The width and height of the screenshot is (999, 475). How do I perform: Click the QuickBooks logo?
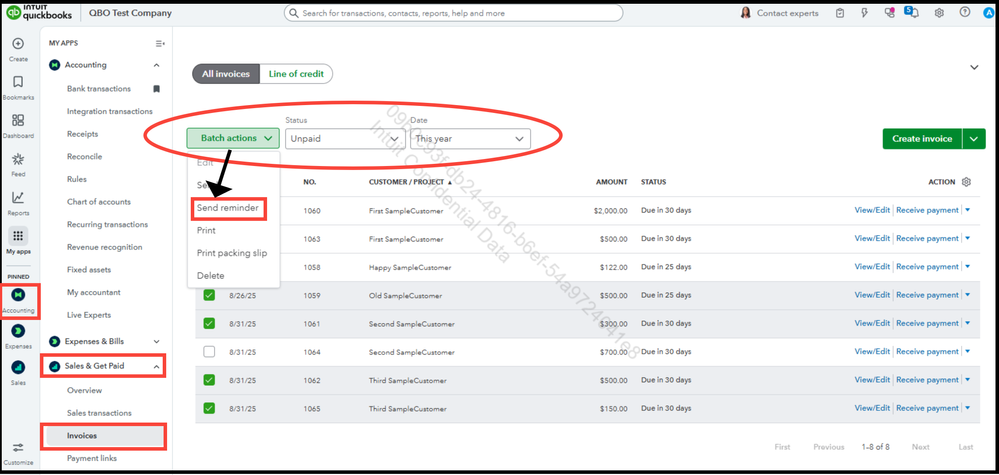(40, 13)
